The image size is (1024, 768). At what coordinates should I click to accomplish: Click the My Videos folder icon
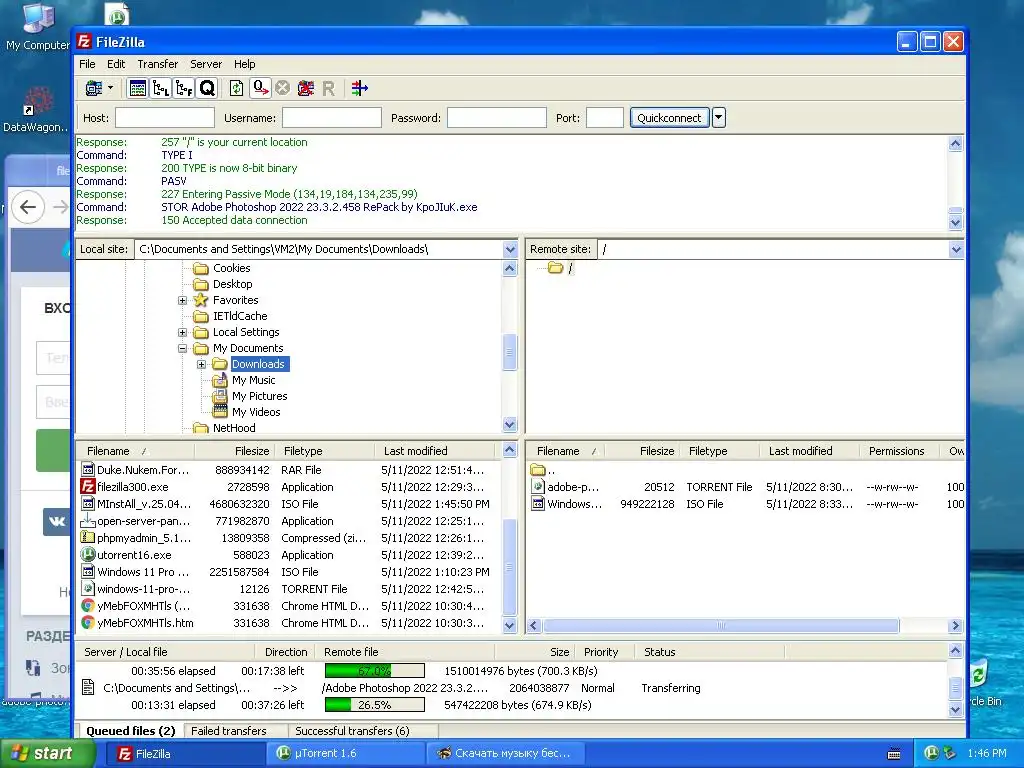pos(220,412)
